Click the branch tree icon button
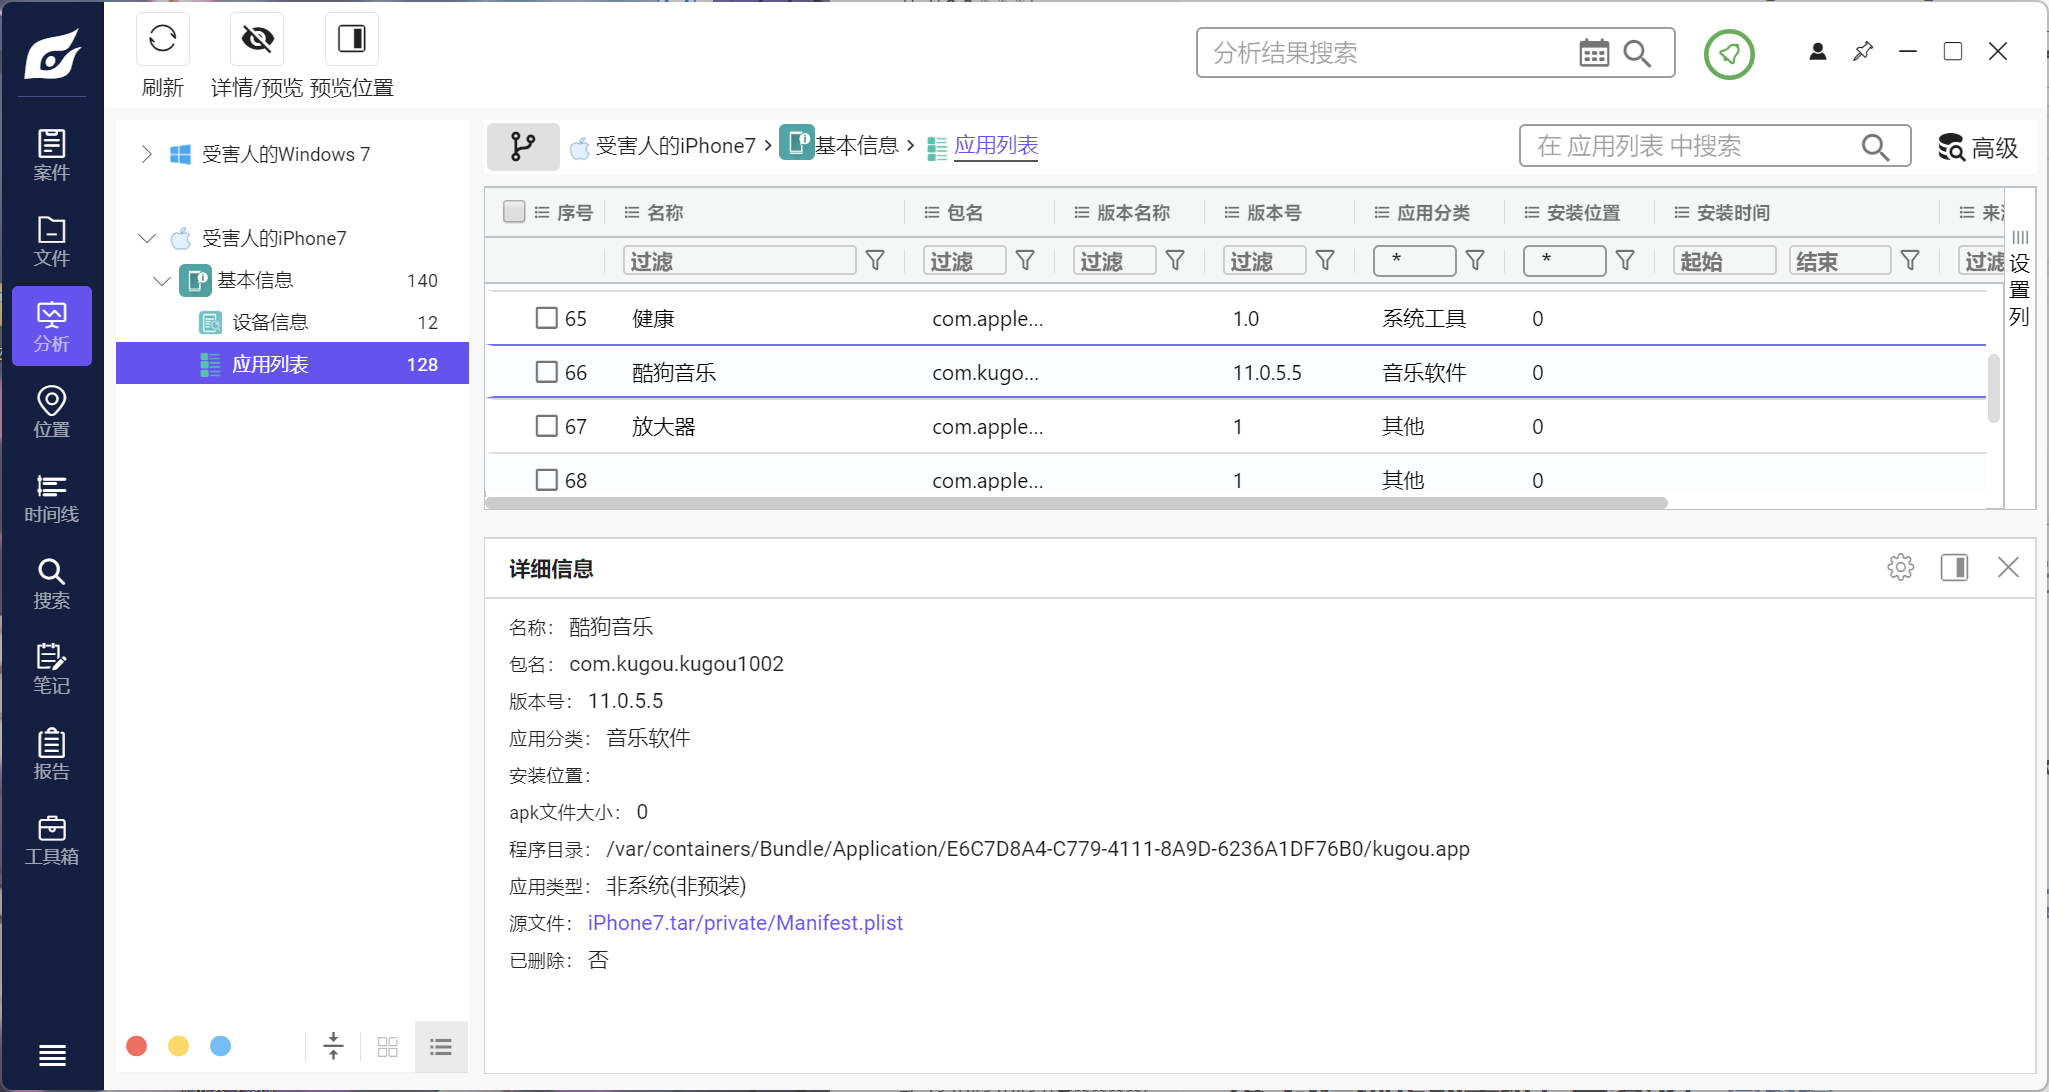 pyautogui.click(x=523, y=147)
